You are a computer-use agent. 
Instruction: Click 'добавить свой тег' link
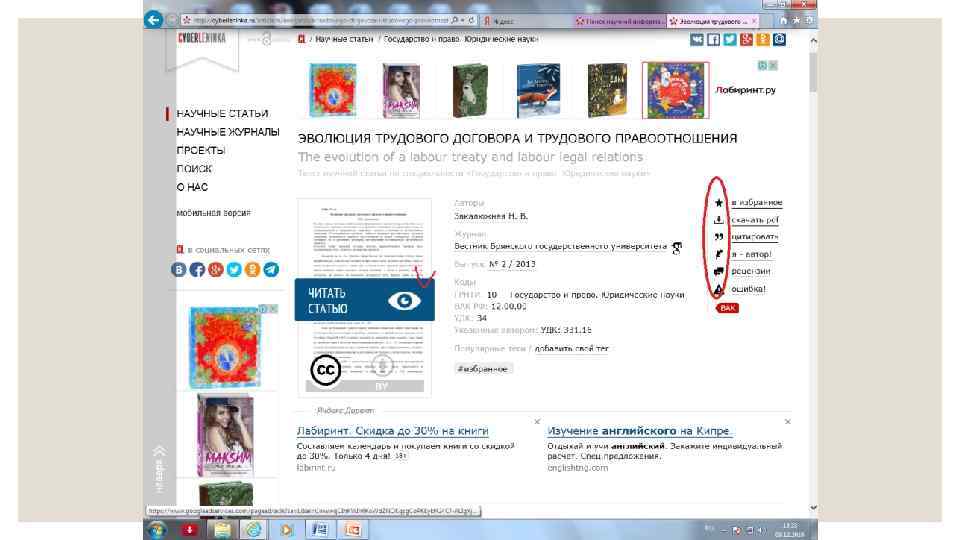coord(572,349)
